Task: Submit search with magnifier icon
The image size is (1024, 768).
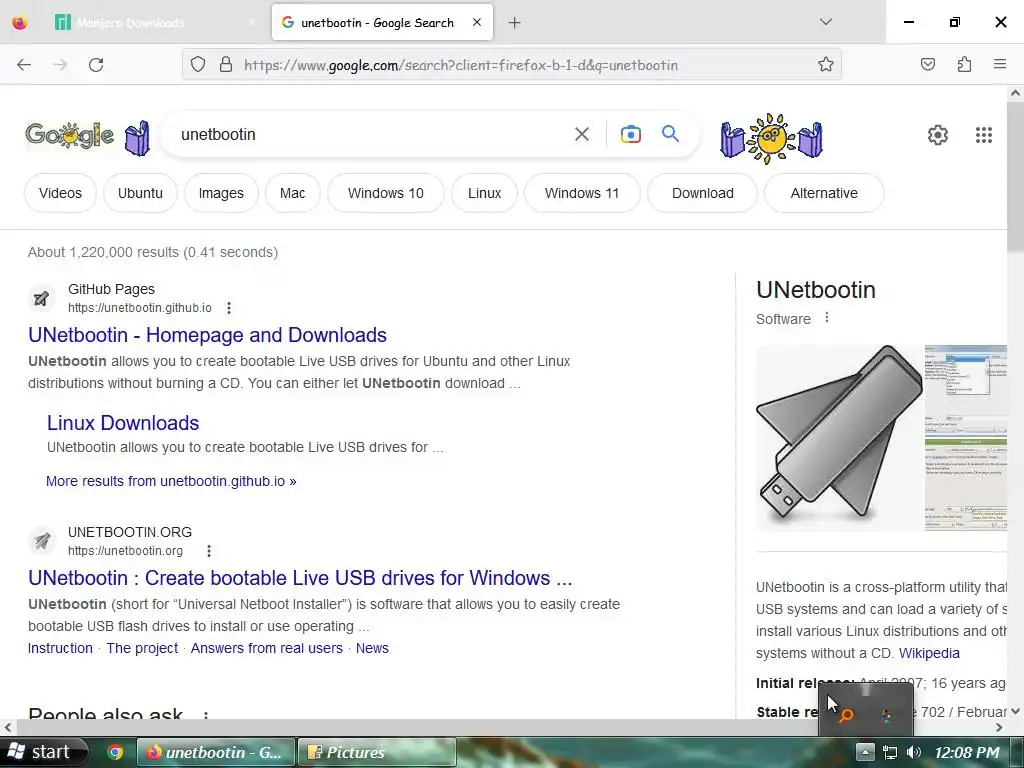Action: point(671,135)
